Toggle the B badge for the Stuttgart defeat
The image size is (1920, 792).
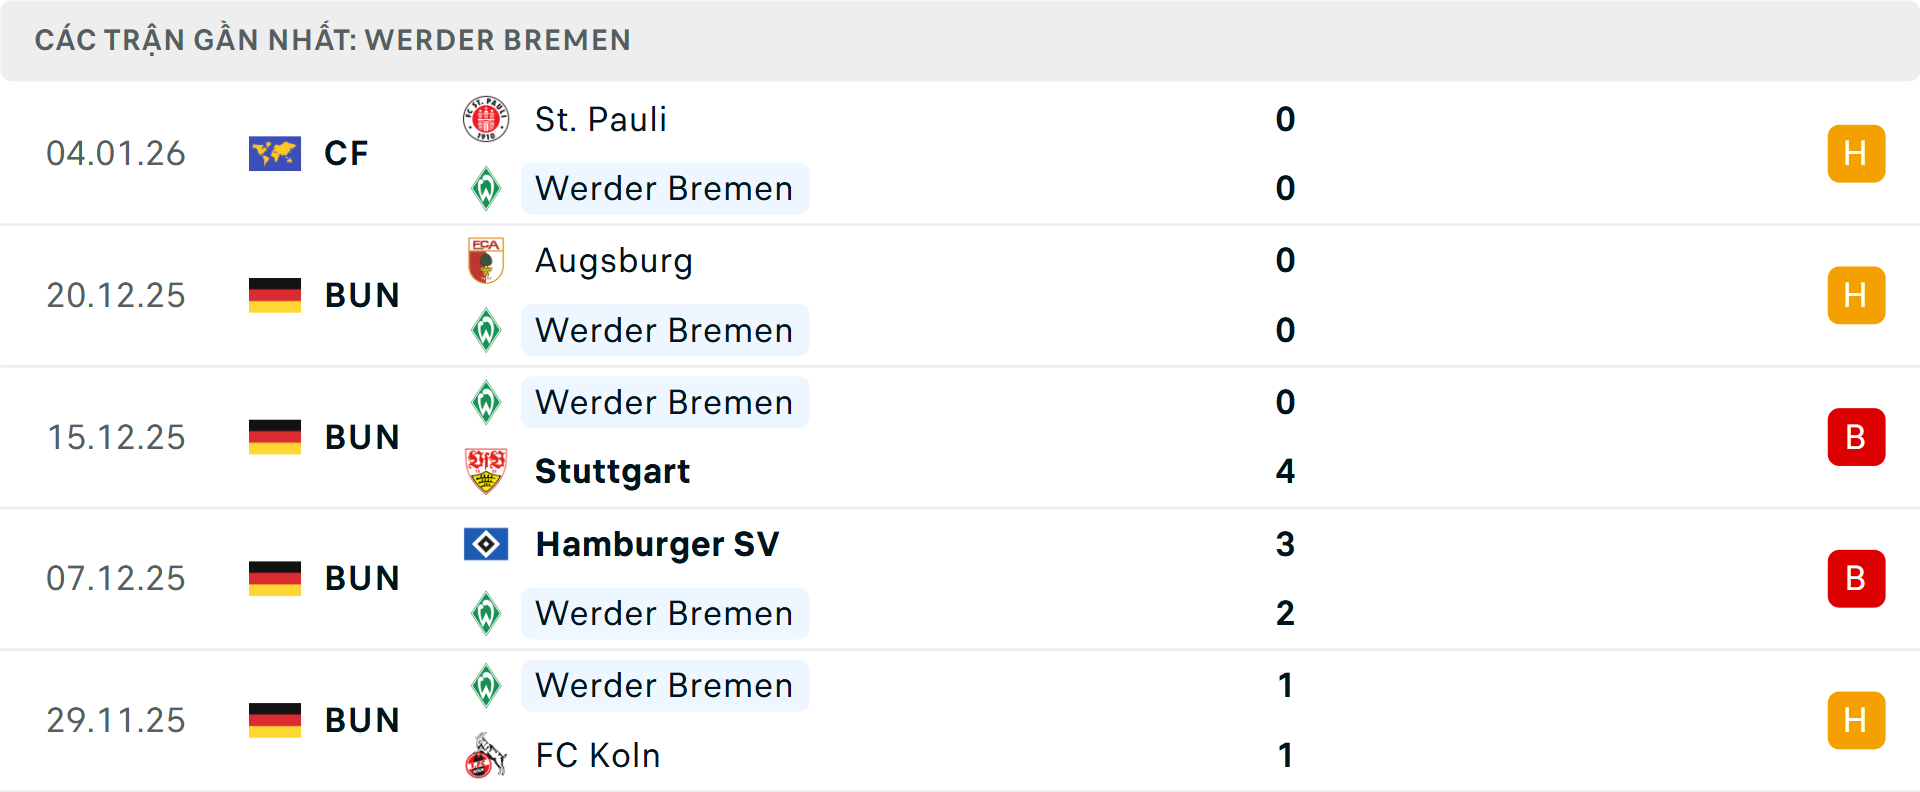tap(1856, 437)
